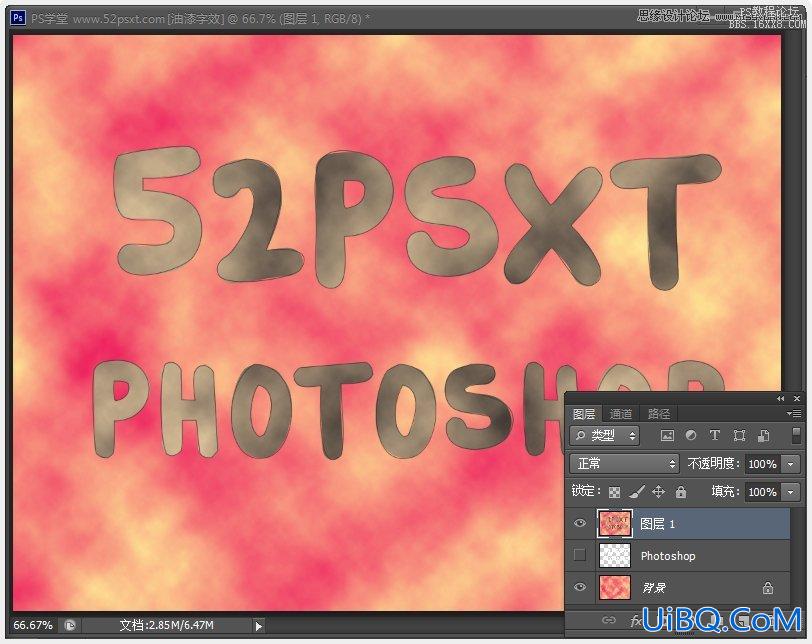Toggle the layer filtering on/off switch

click(x=796, y=435)
